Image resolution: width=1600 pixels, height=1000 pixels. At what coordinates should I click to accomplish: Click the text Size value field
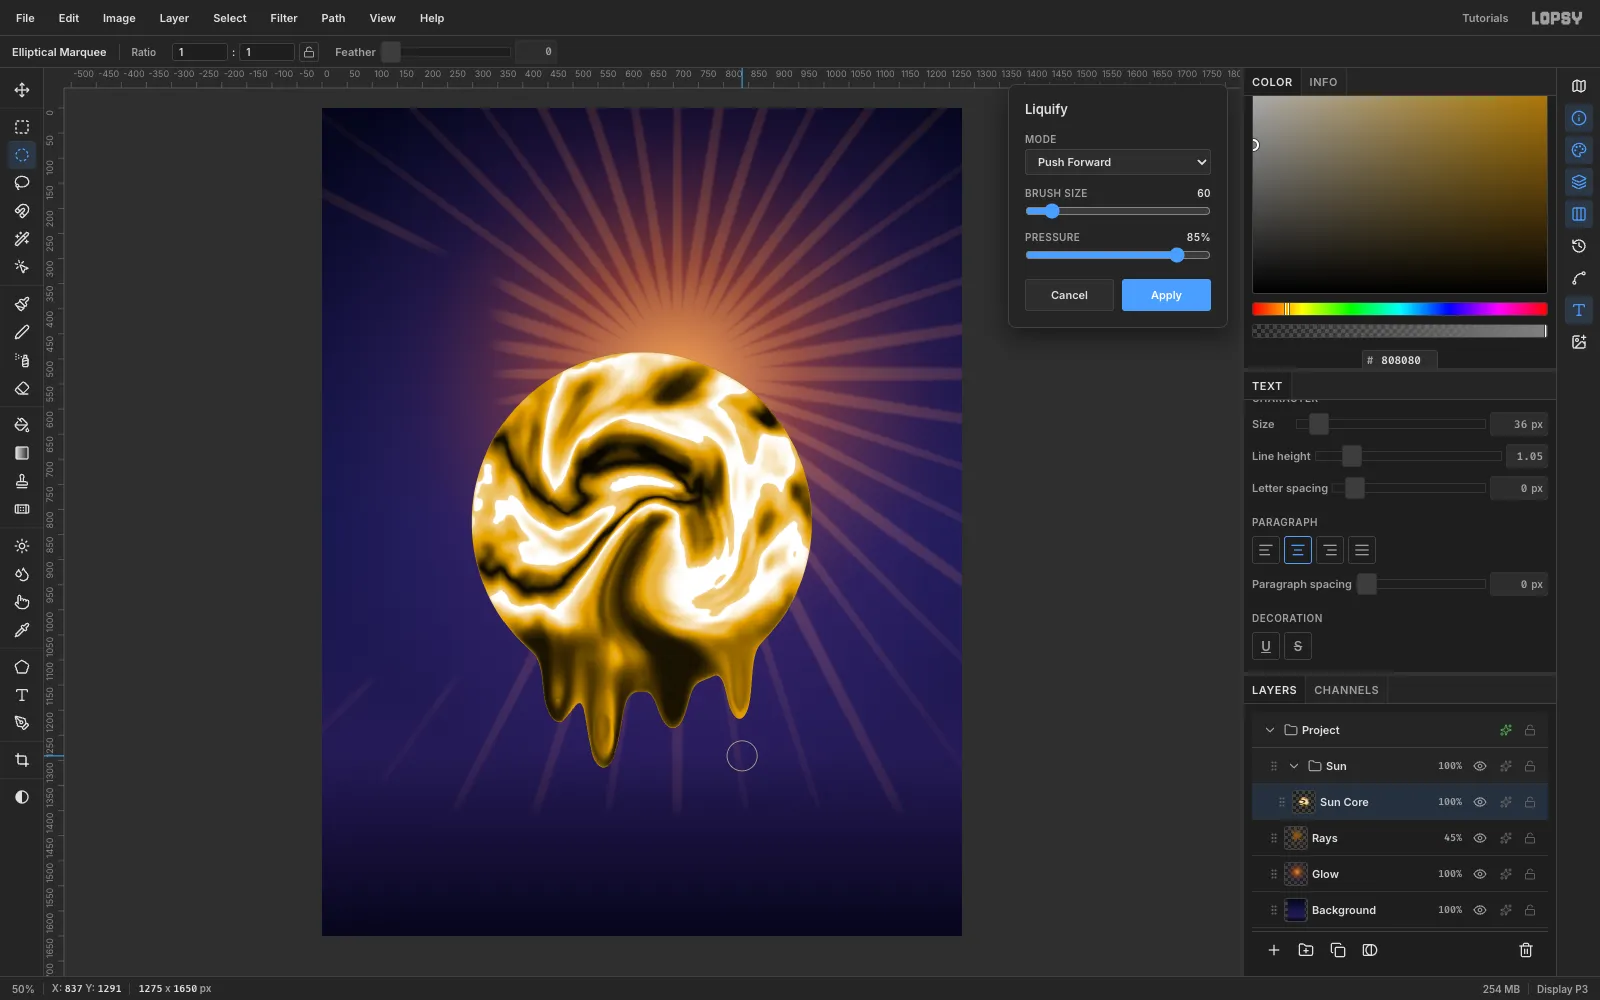(1519, 424)
